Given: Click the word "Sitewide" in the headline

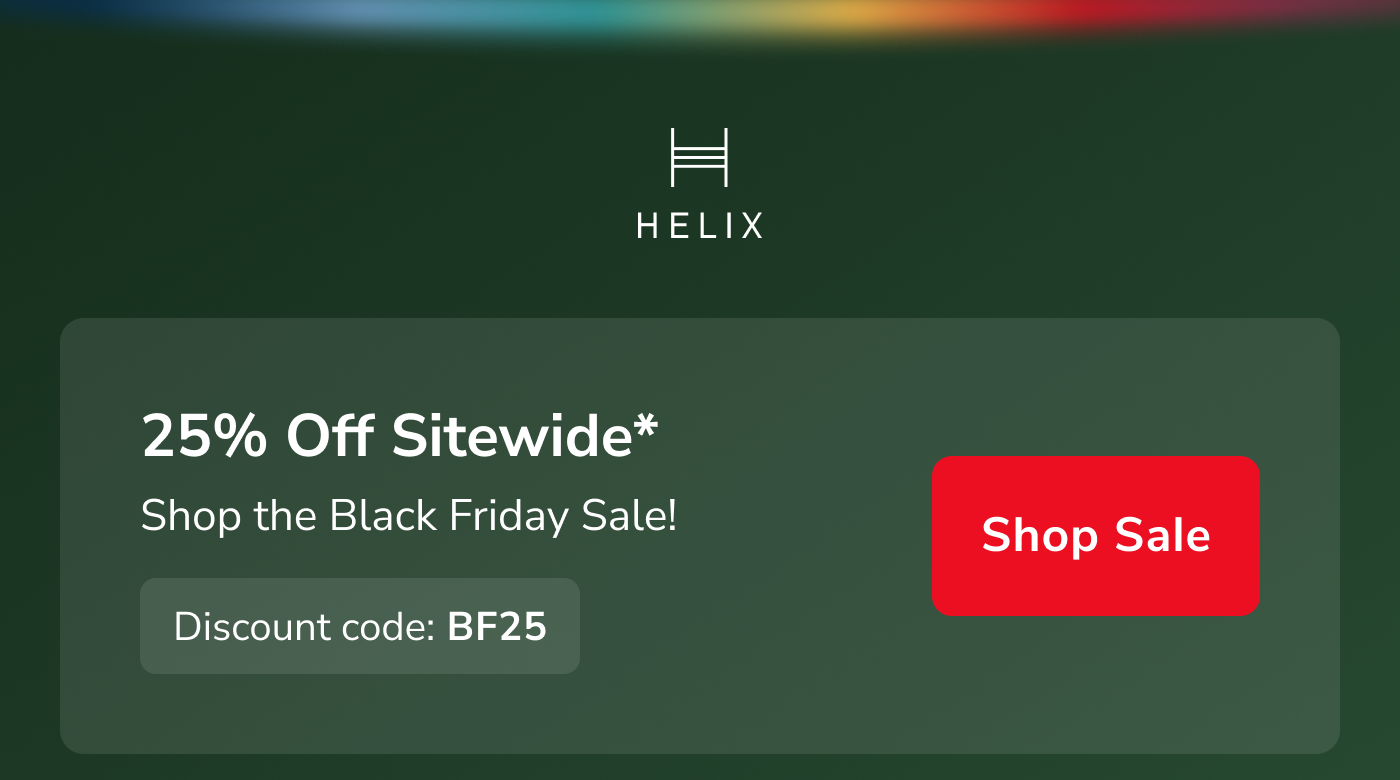Looking at the screenshot, I should 511,436.
